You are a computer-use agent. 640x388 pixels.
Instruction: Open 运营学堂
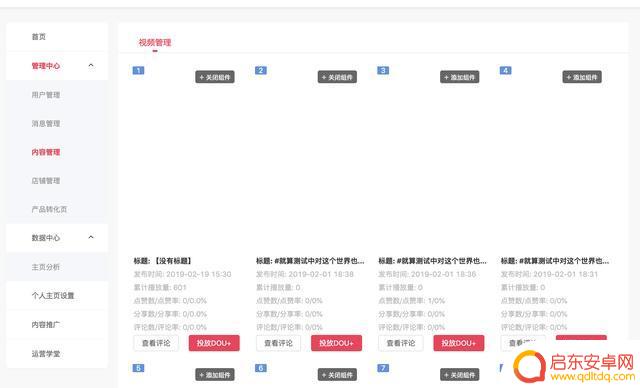[x=46, y=354]
